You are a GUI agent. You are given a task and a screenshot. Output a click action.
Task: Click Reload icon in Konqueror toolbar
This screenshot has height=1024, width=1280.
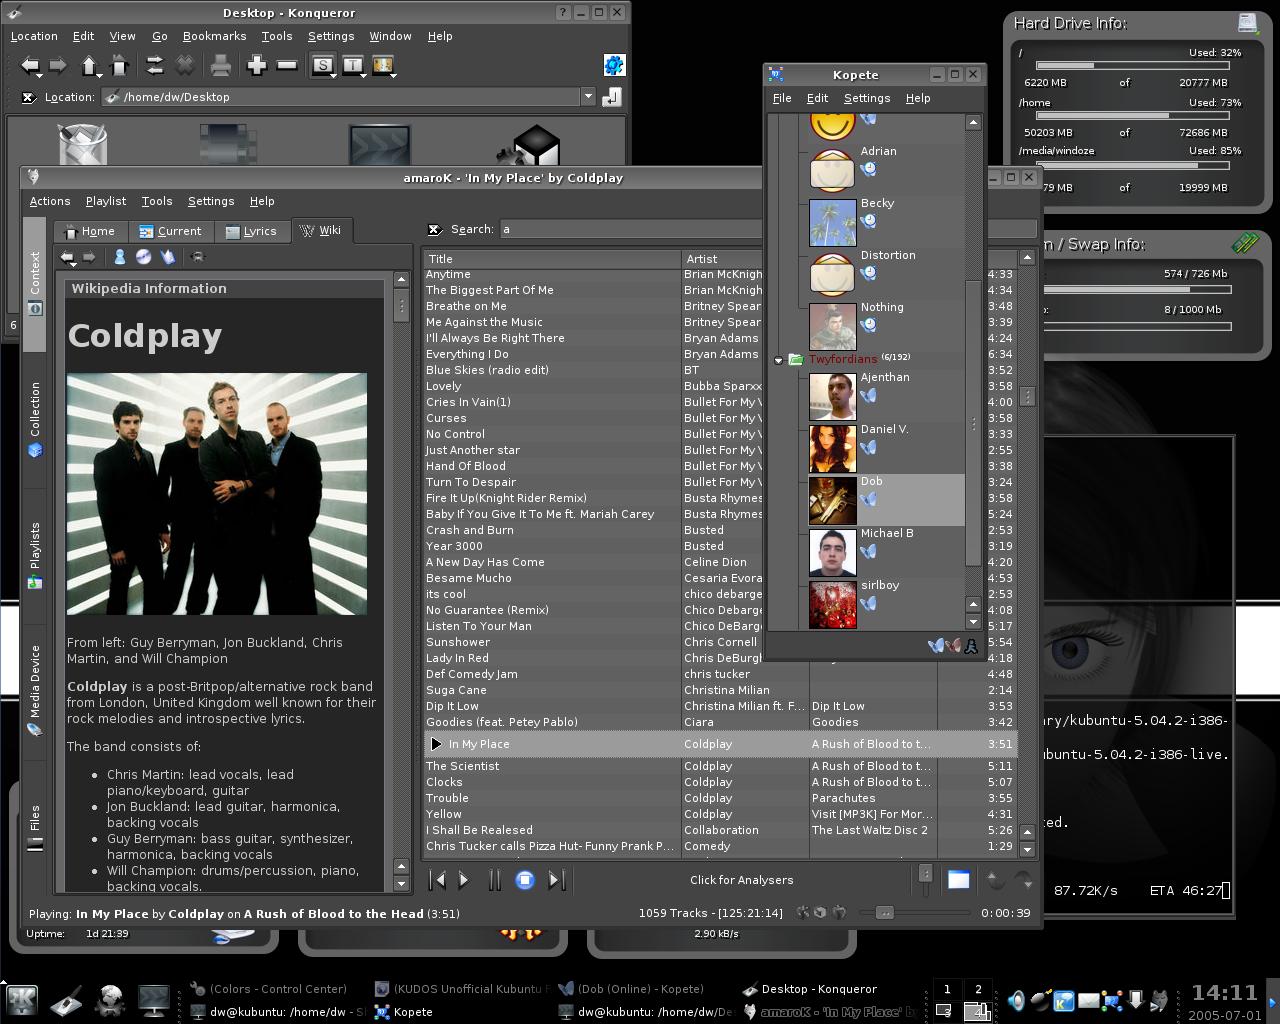point(154,66)
